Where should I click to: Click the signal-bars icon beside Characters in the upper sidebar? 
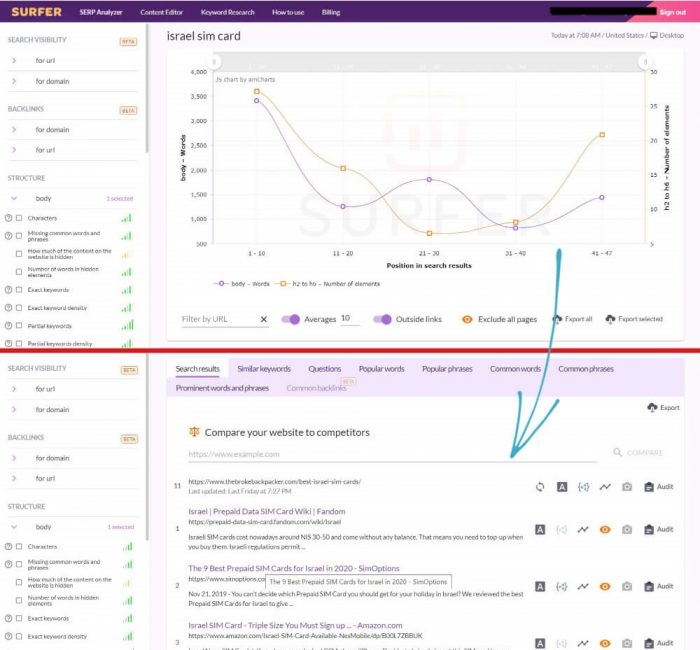pos(127,218)
